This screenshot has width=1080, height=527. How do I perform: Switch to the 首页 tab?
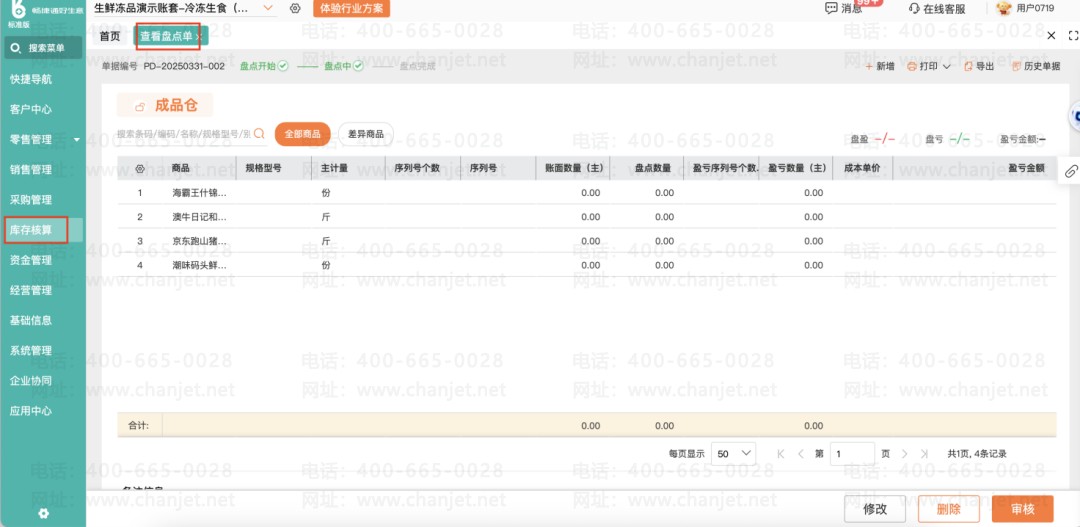110,37
